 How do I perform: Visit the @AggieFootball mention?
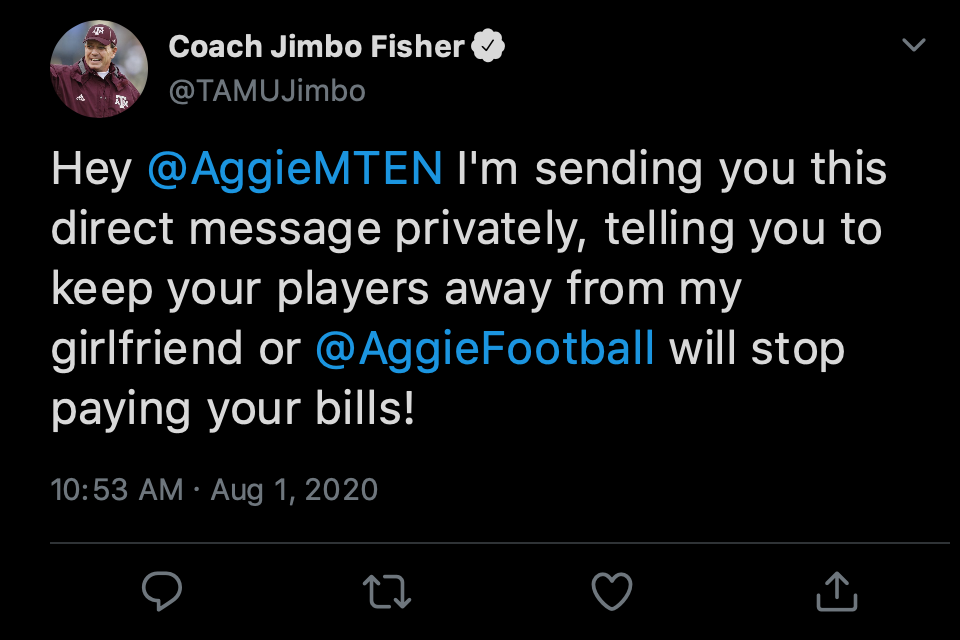(x=485, y=349)
